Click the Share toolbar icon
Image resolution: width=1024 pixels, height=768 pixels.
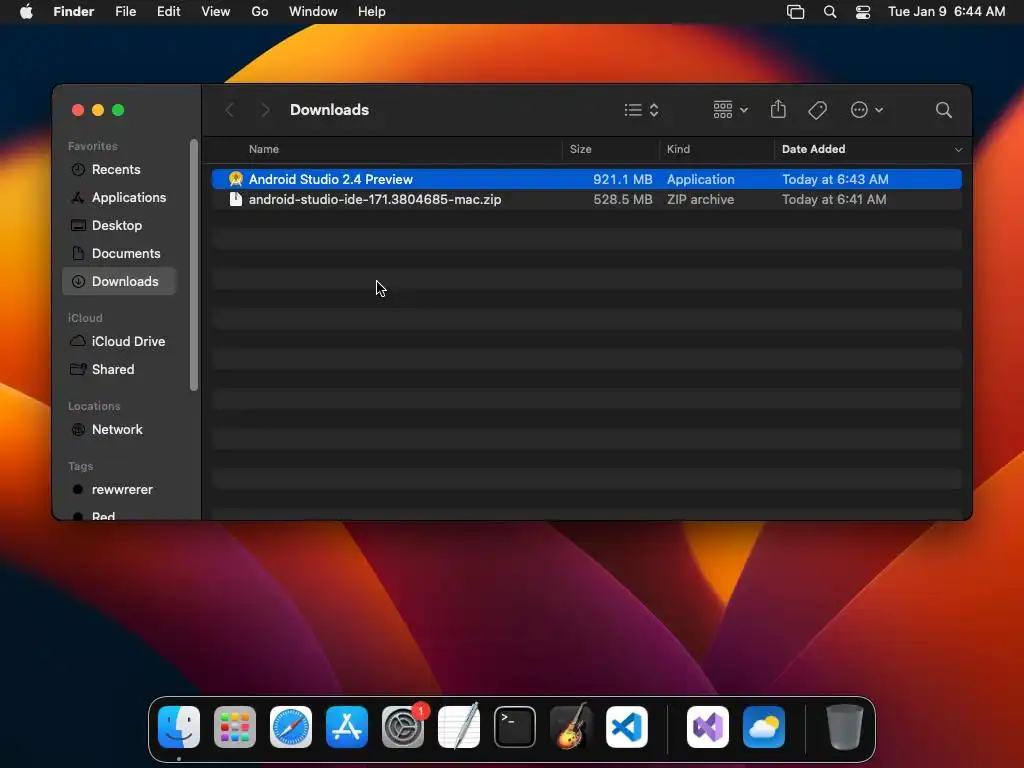point(778,109)
